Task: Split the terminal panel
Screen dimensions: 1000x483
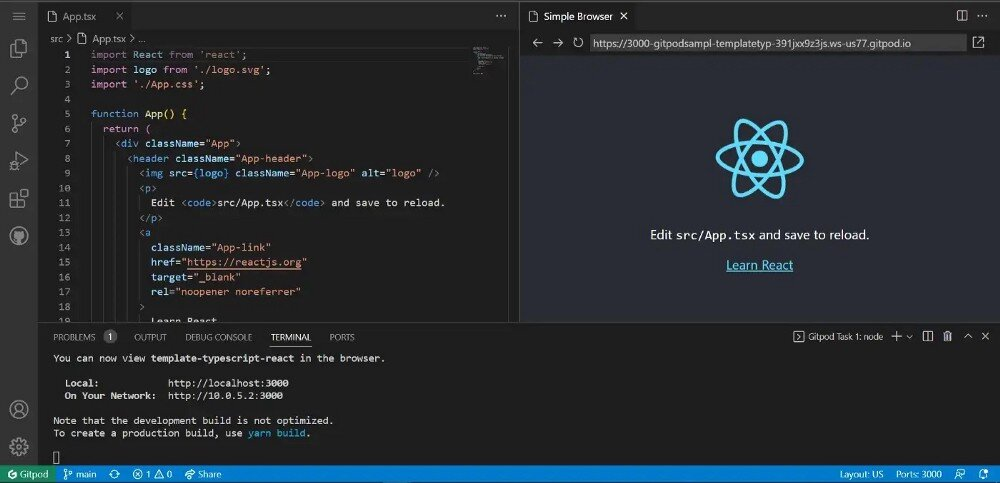Action: (x=928, y=337)
